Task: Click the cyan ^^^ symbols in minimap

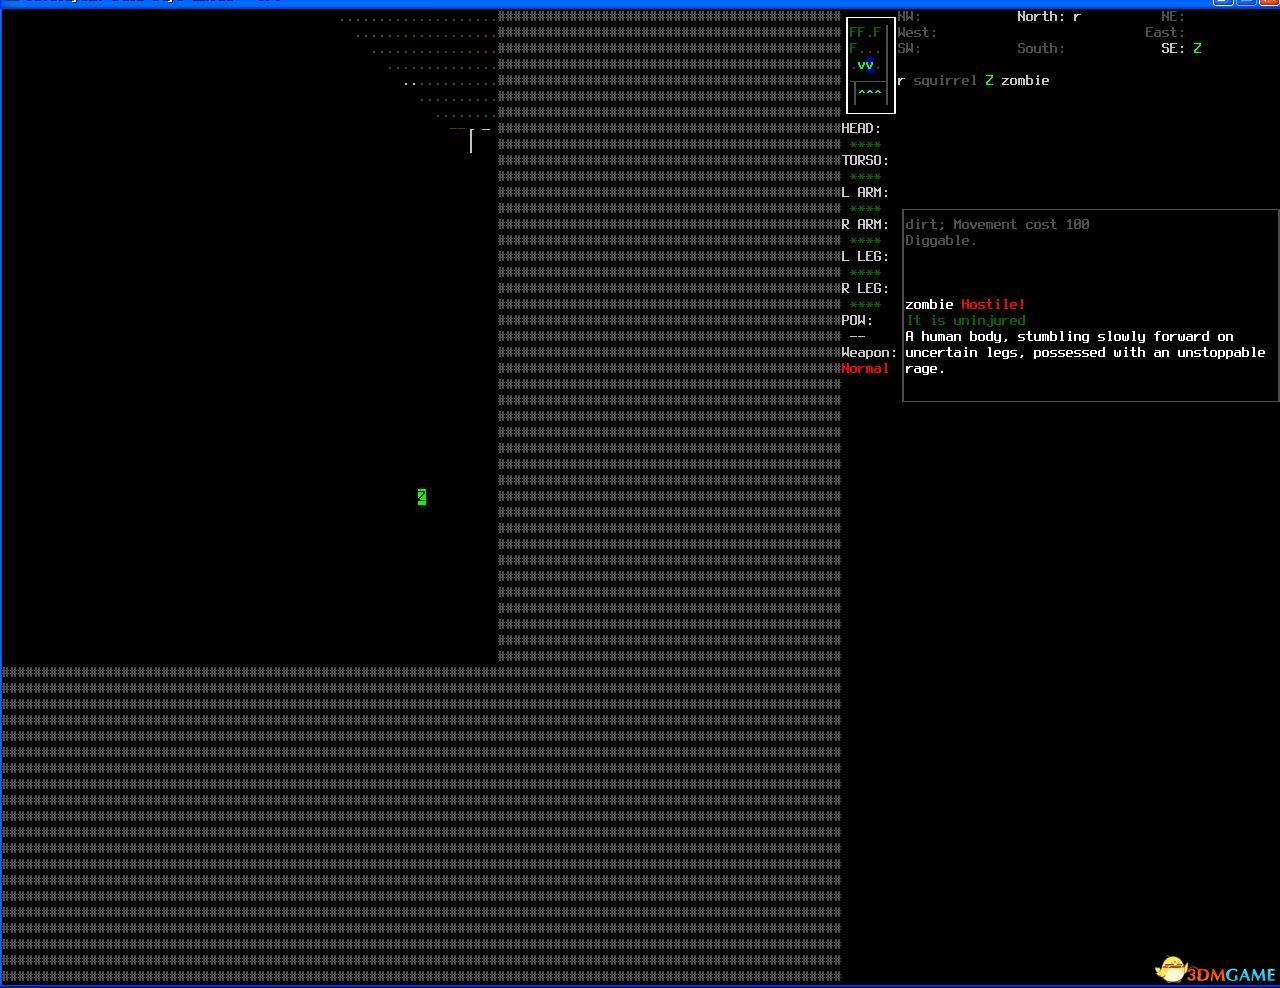Action: tap(870, 93)
